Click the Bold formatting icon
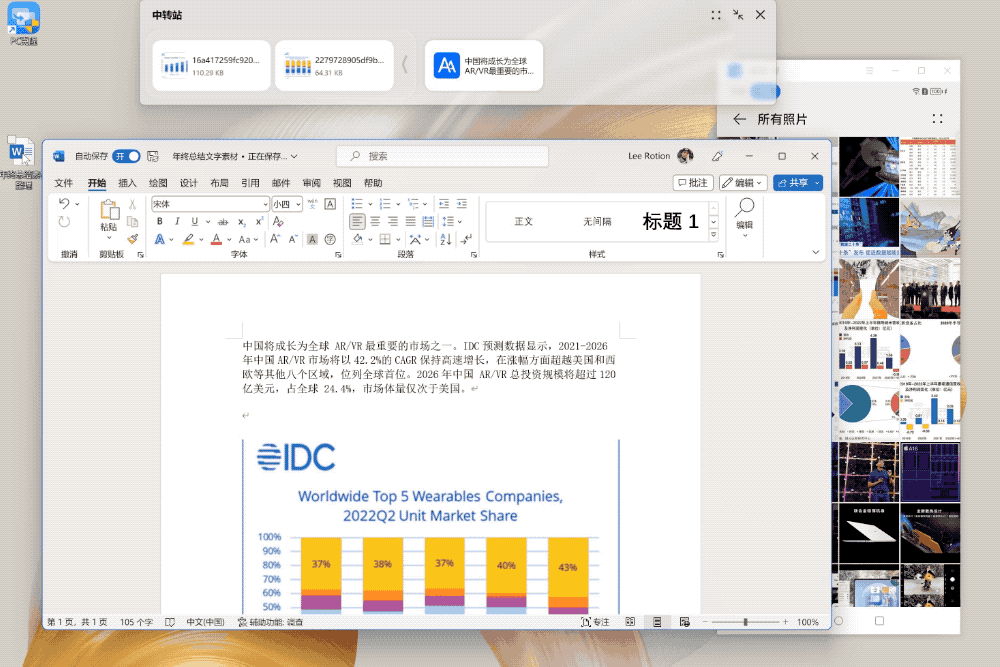1000x667 pixels. click(x=159, y=221)
